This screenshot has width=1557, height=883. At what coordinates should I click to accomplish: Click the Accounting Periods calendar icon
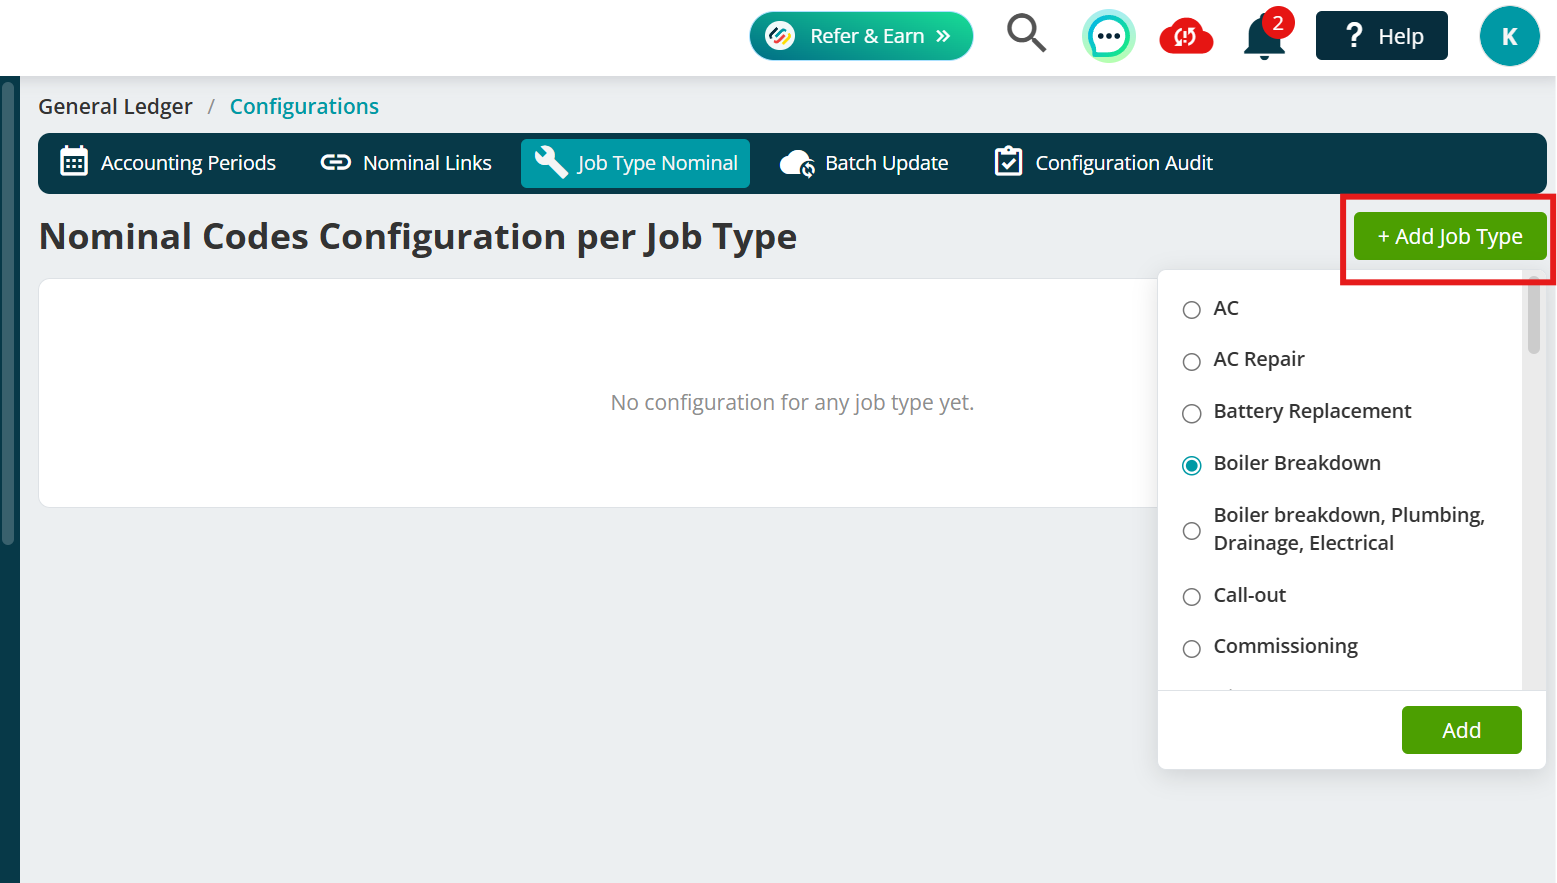(74, 162)
